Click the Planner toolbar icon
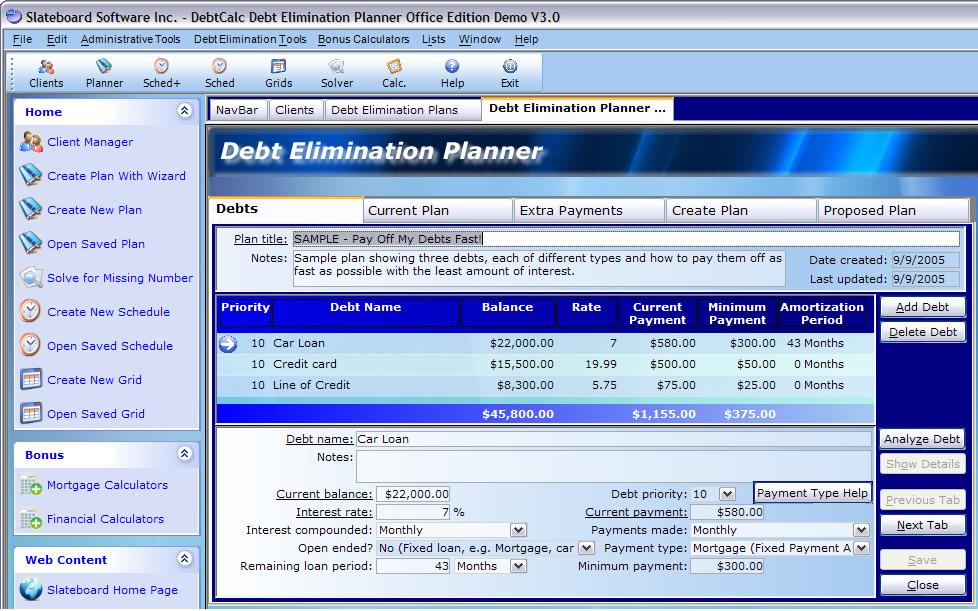The image size is (978, 611). pos(104,73)
